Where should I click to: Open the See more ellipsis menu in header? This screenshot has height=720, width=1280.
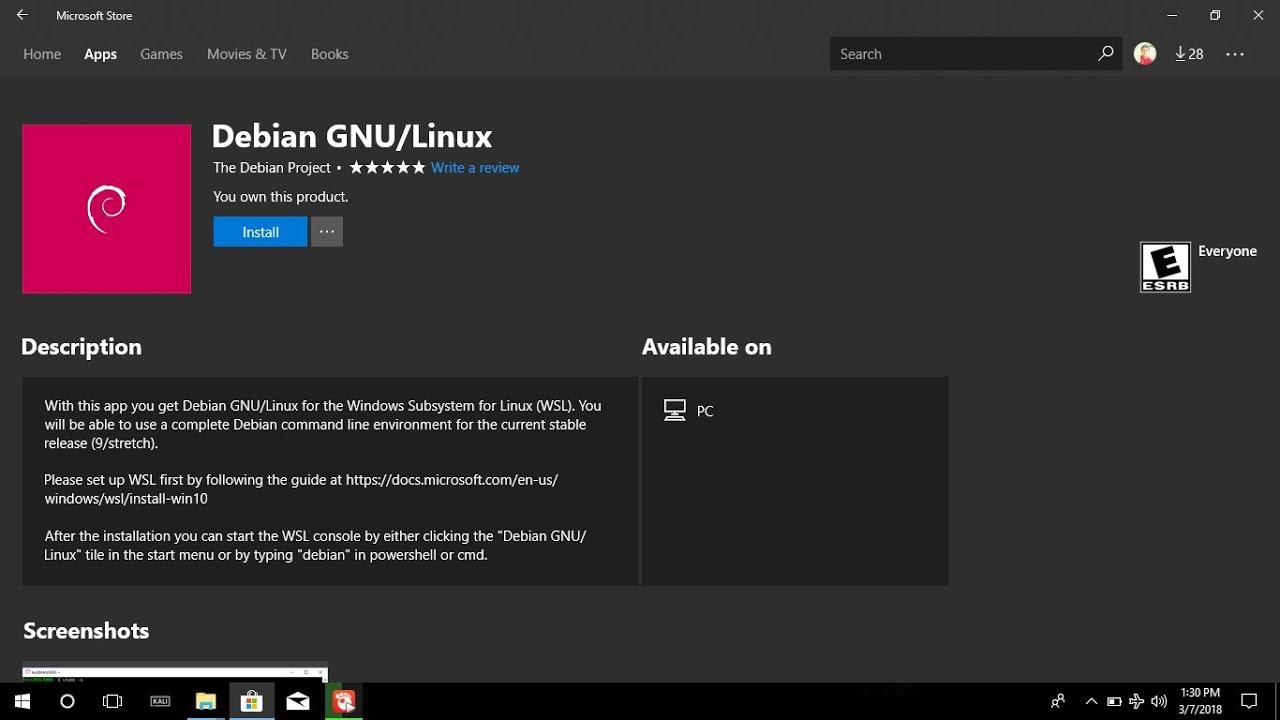click(x=1235, y=54)
